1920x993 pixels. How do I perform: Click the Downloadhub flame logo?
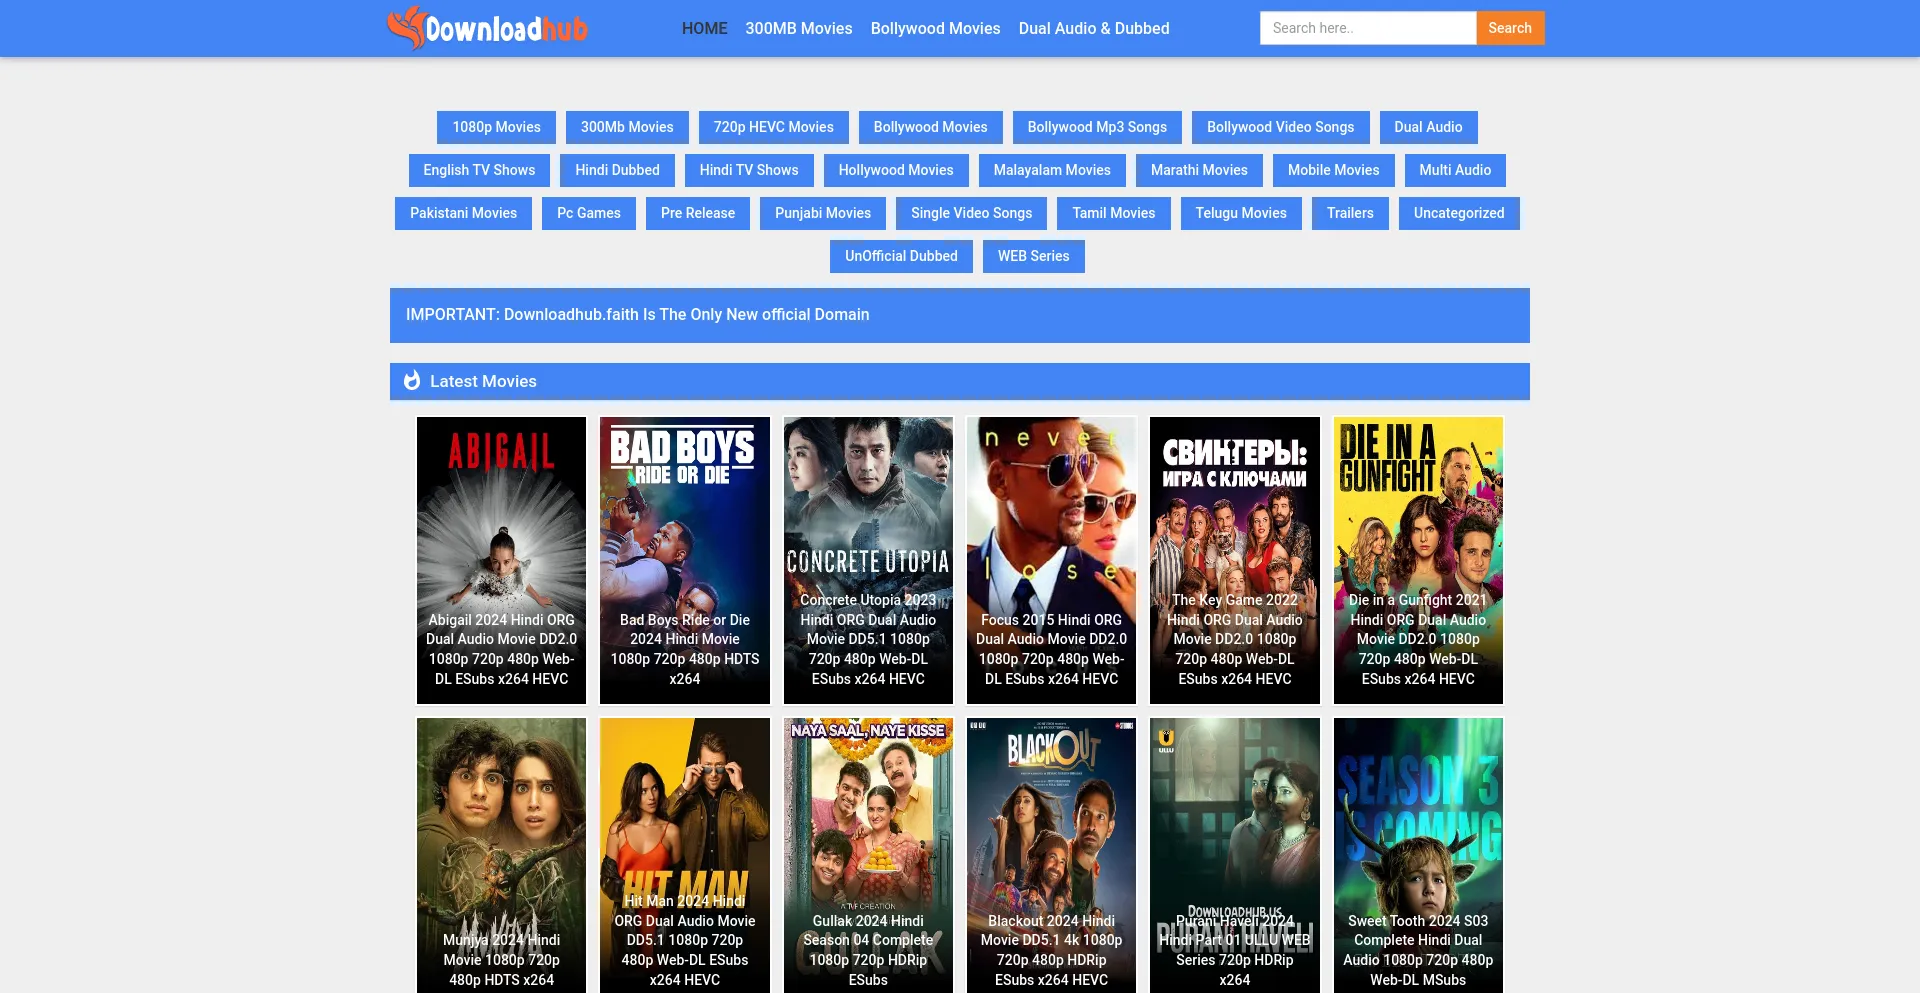pos(406,28)
